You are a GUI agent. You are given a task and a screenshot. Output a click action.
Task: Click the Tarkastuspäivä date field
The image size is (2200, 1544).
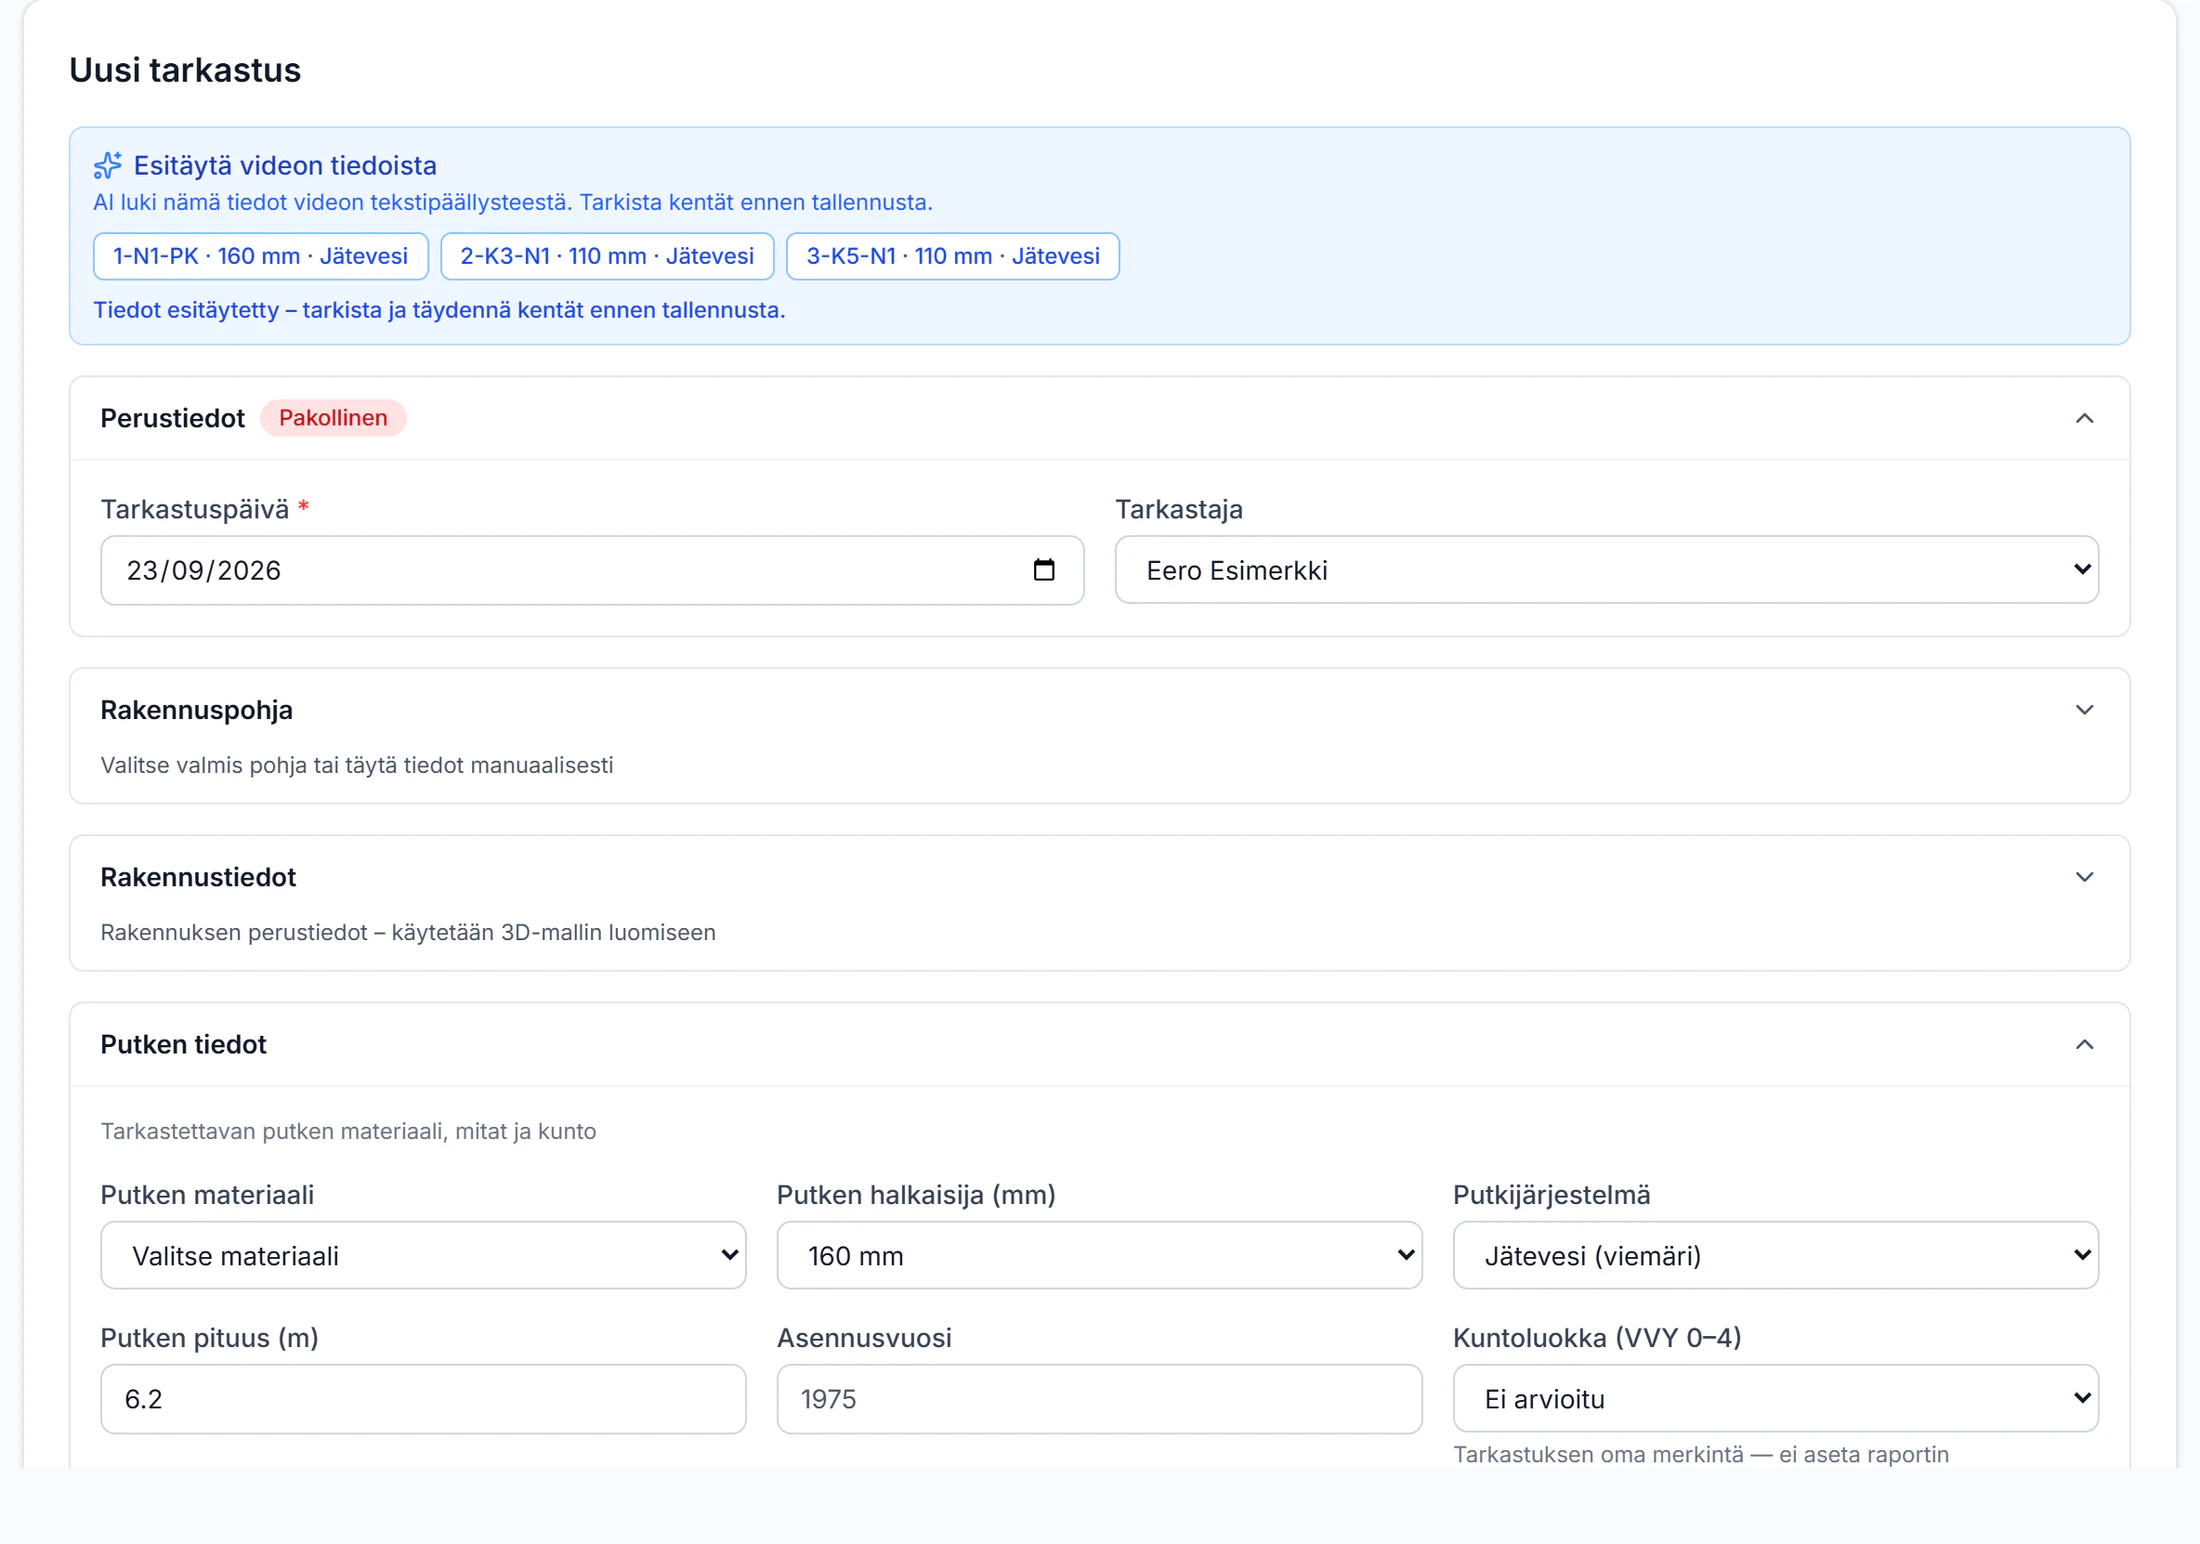[x=592, y=570]
